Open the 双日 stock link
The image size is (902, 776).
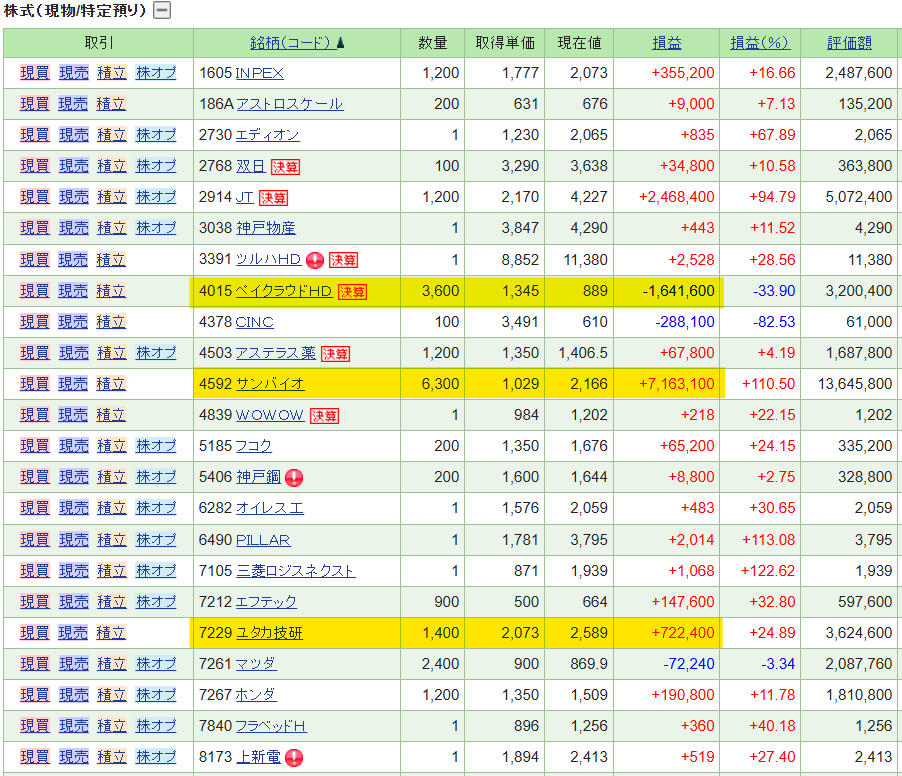[x=251, y=166]
